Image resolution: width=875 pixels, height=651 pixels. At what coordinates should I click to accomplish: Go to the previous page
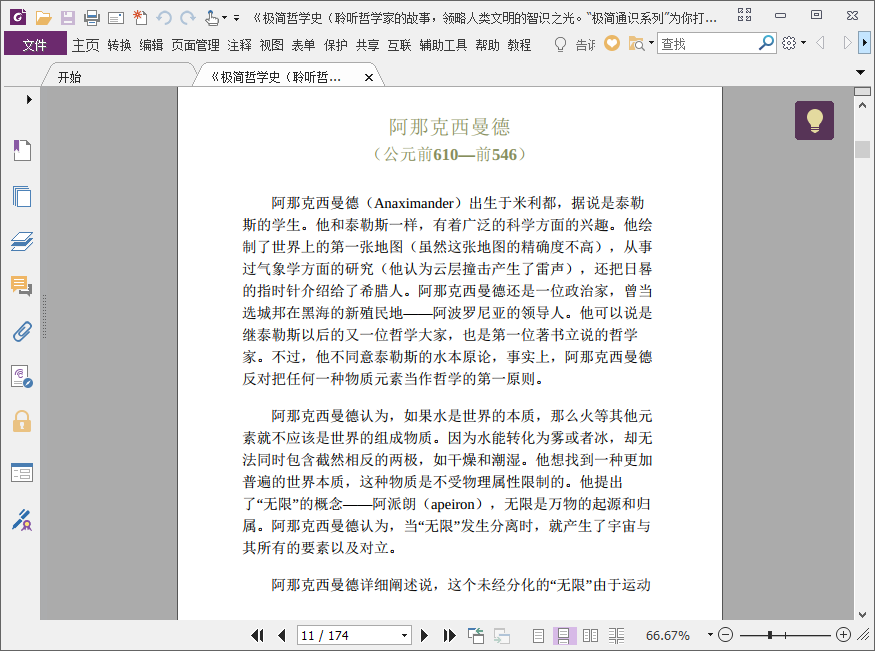pyautogui.click(x=281, y=635)
